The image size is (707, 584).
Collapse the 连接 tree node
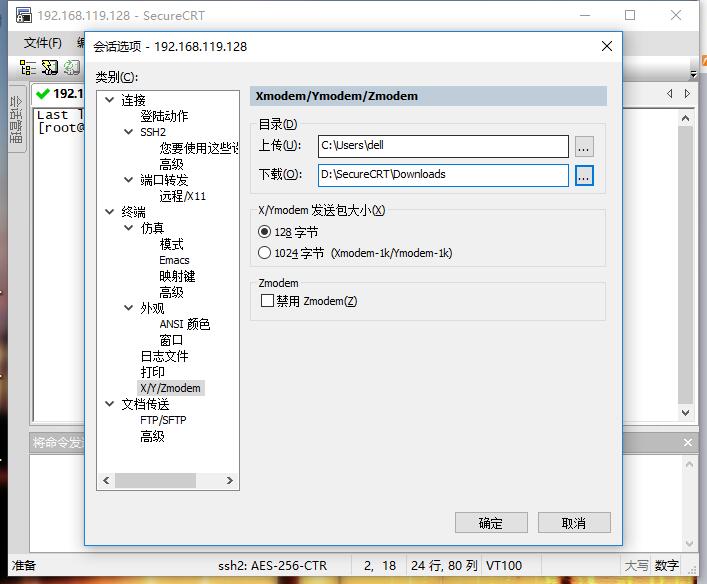(110, 100)
